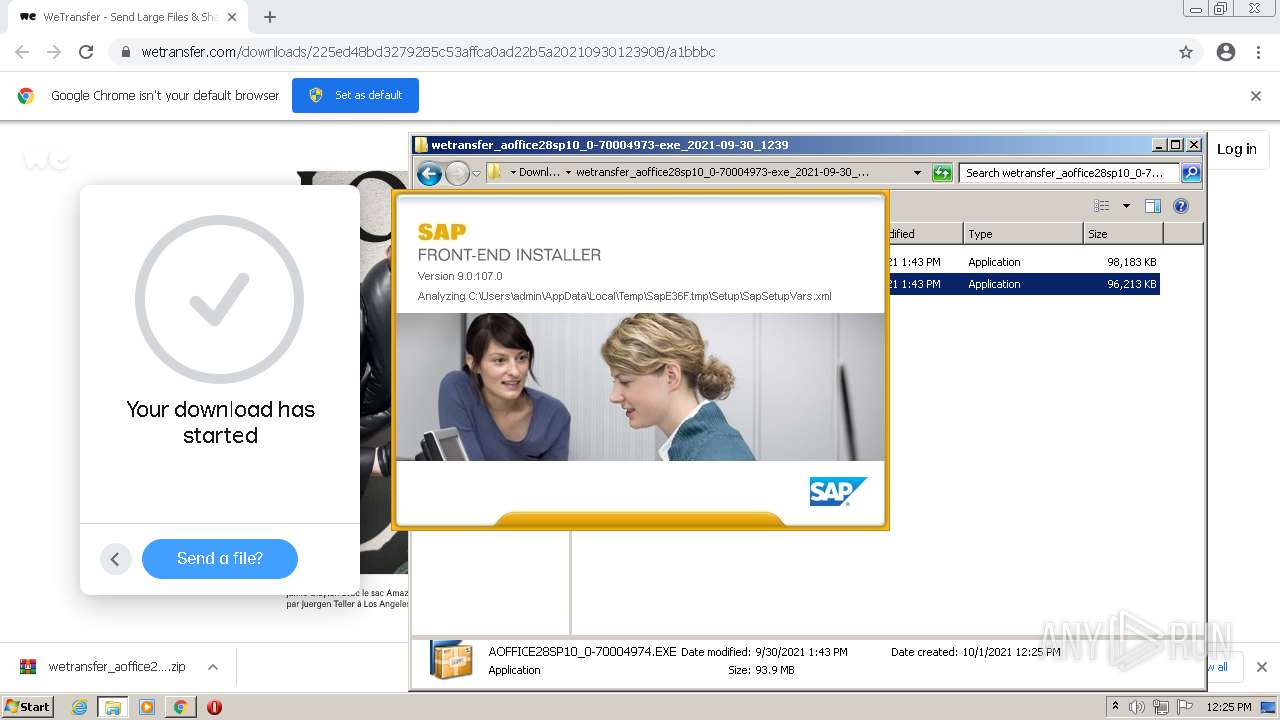The width and height of the screenshot is (1280, 720).
Task: Click the site lock icon
Action: (125, 52)
